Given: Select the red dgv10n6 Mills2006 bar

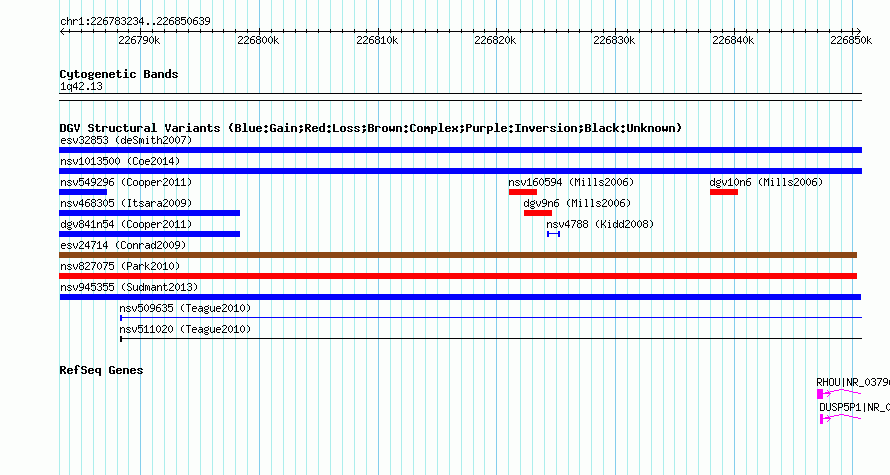Looking at the screenshot, I should coord(724,192).
